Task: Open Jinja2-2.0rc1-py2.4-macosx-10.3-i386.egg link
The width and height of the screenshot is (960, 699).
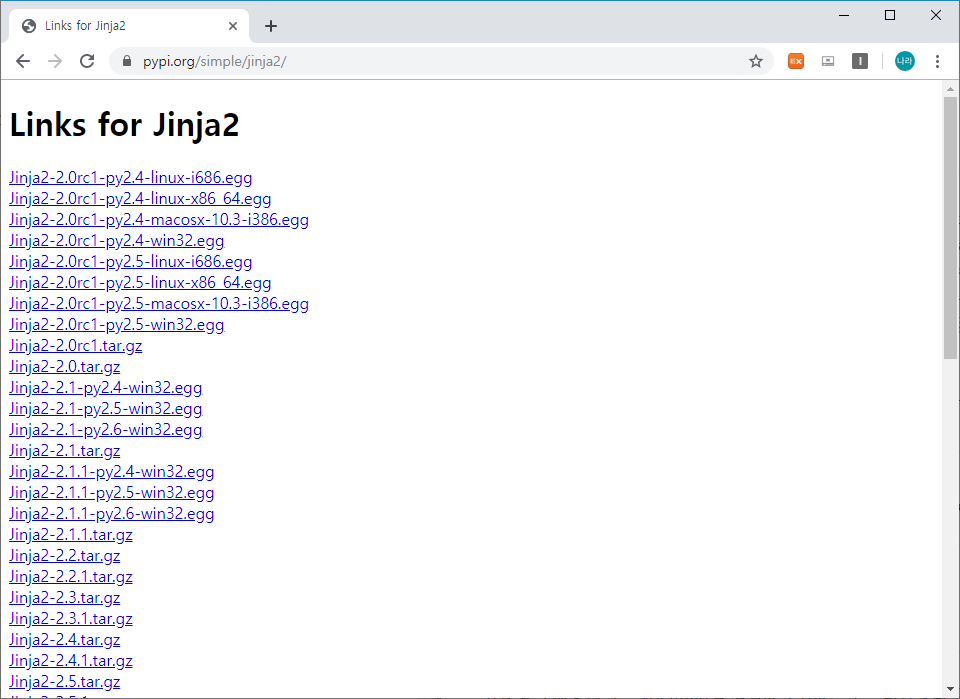Action: coord(159,220)
